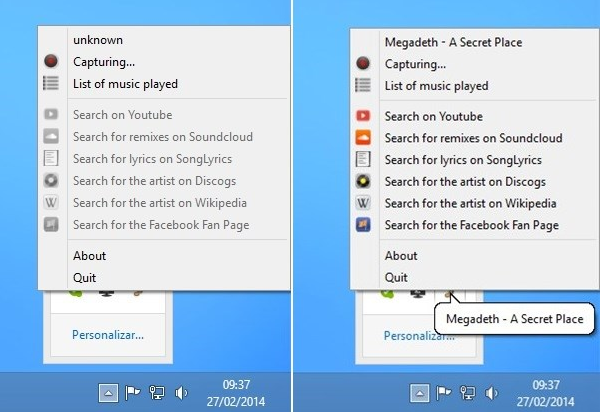Expand hidden tray icons arrow below the Megadeth menu
Image resolution: width=600 pixels, height=412 pixels.
(420, 393)
